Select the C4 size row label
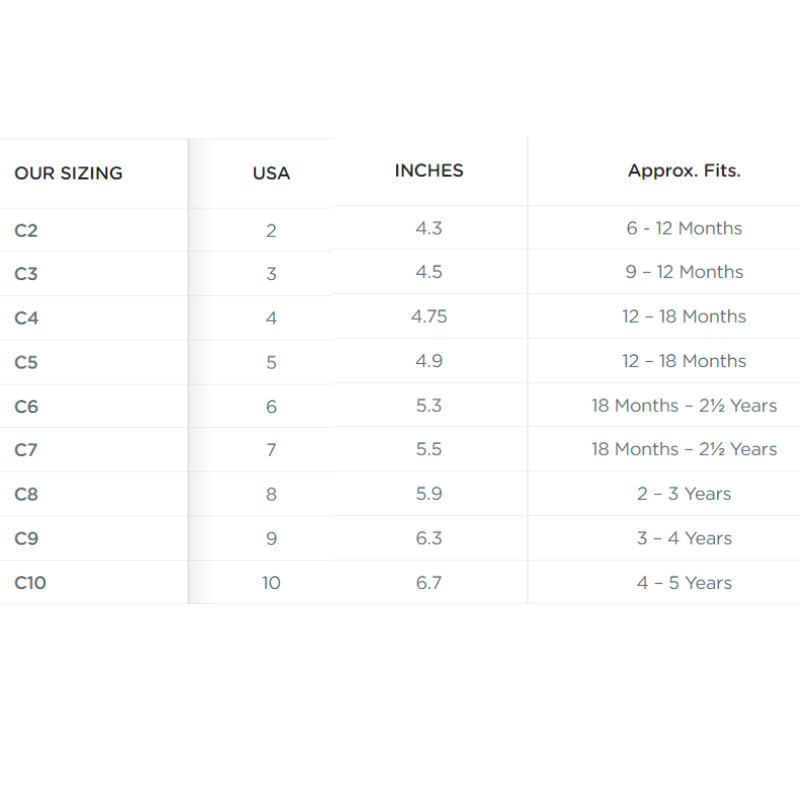The image size is (800, 800). tap(26, 318)
